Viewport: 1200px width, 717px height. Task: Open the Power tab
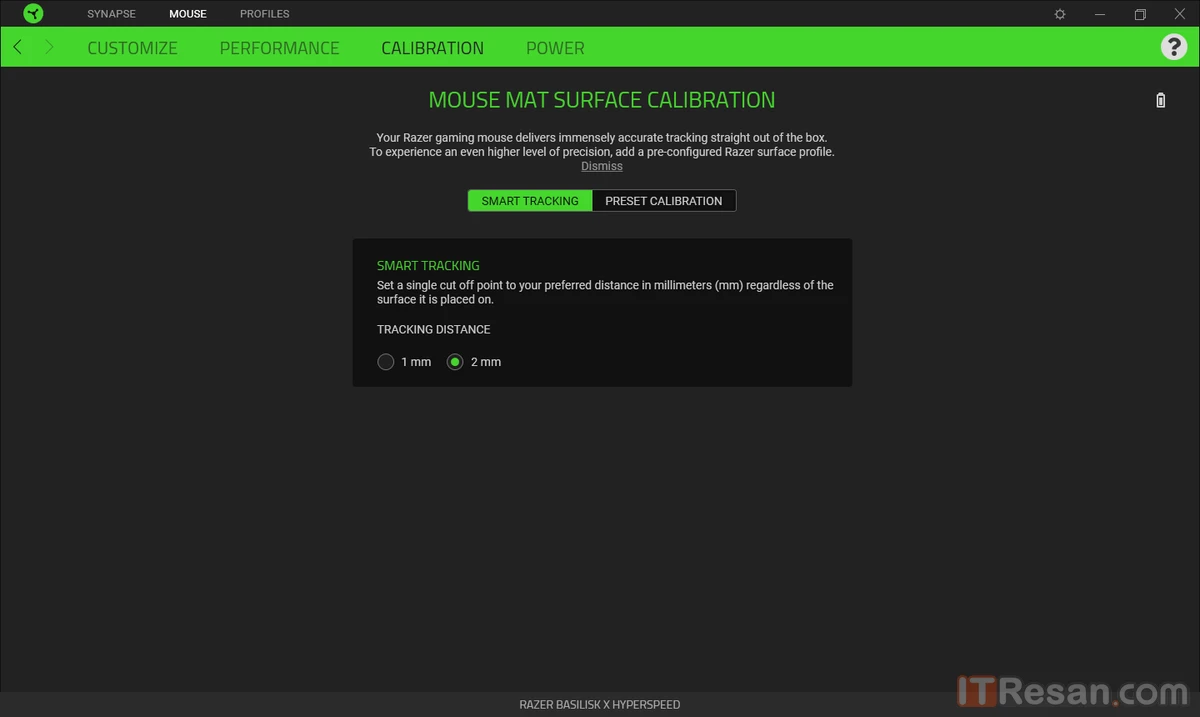tap(555, 48)
